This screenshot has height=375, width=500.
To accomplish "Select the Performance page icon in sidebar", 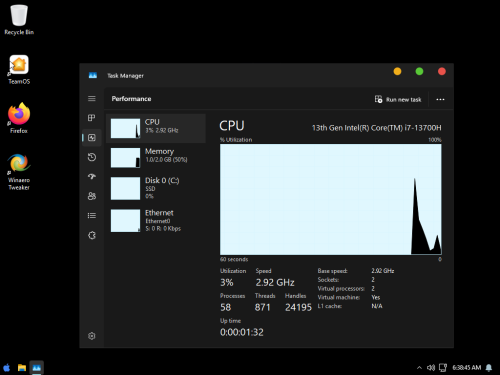I will click(x=92, y=137).
